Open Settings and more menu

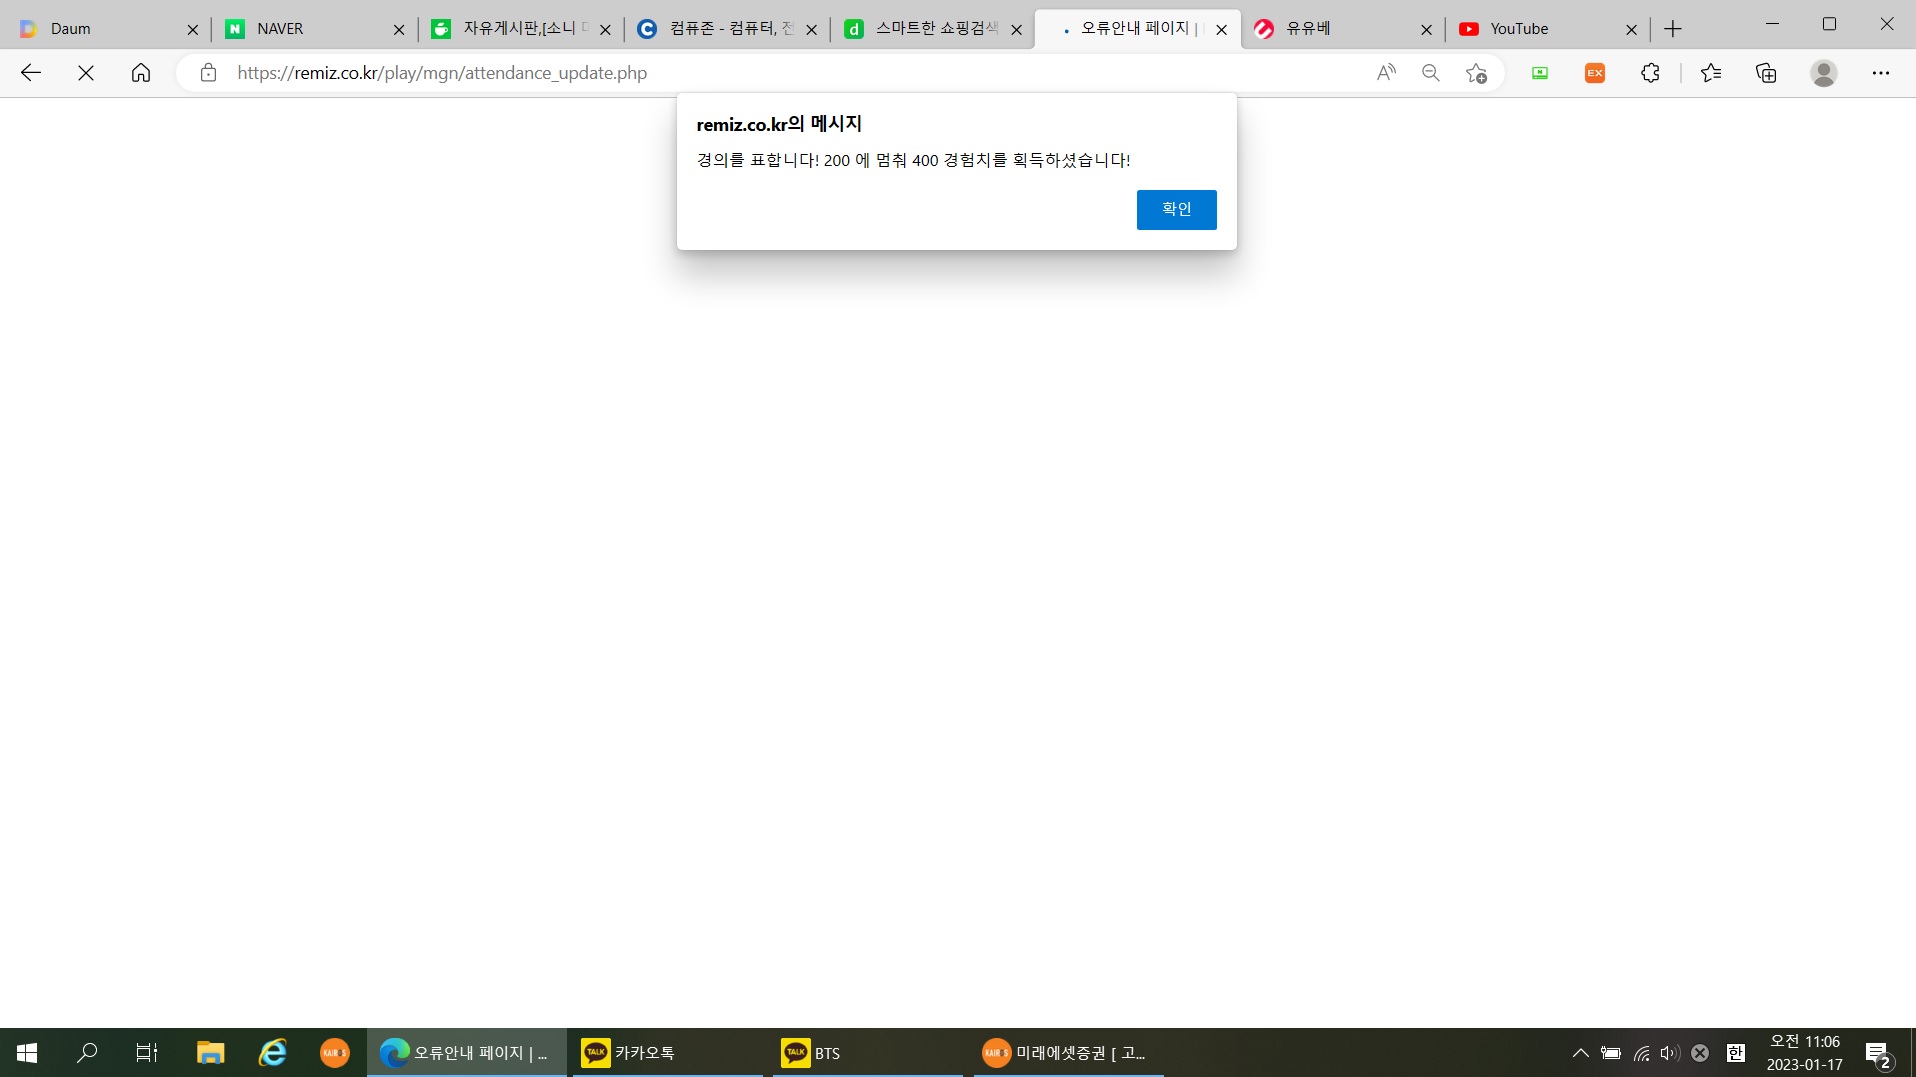point(1881,72)
